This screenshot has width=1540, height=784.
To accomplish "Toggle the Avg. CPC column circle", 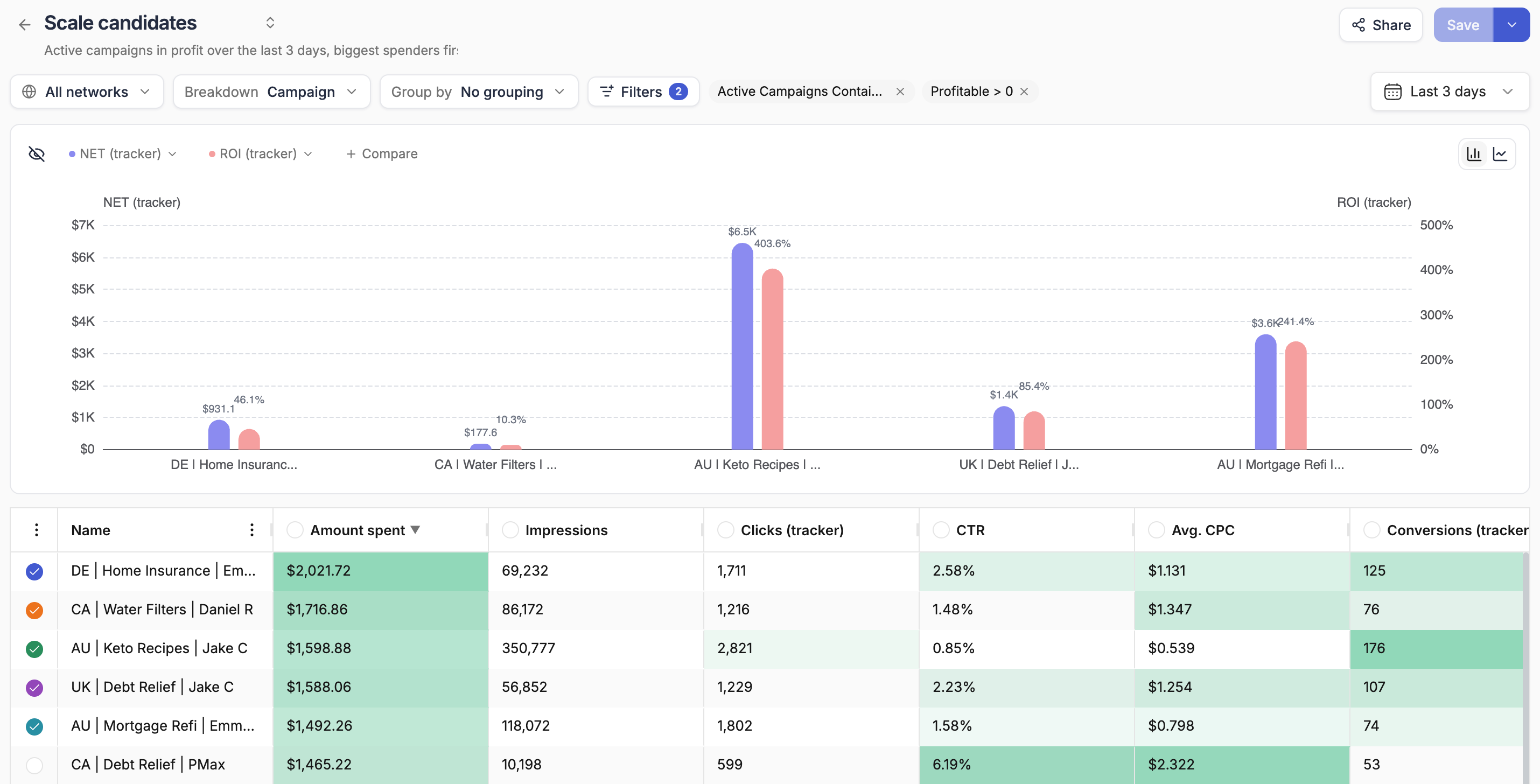I will coord(1157,530).
